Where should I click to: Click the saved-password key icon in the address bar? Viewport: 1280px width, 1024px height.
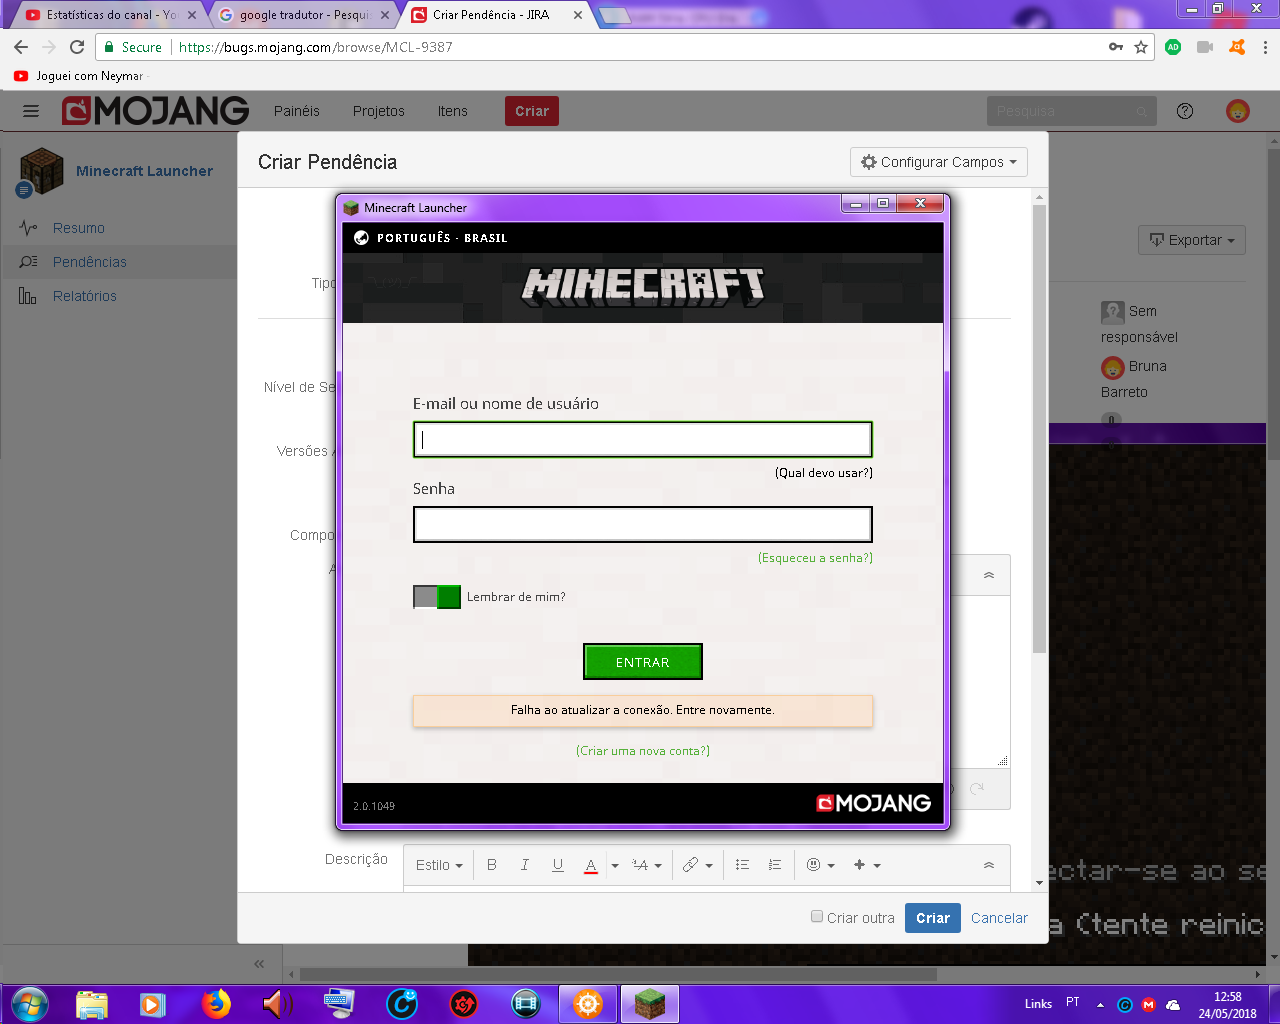coord(1116,47)
